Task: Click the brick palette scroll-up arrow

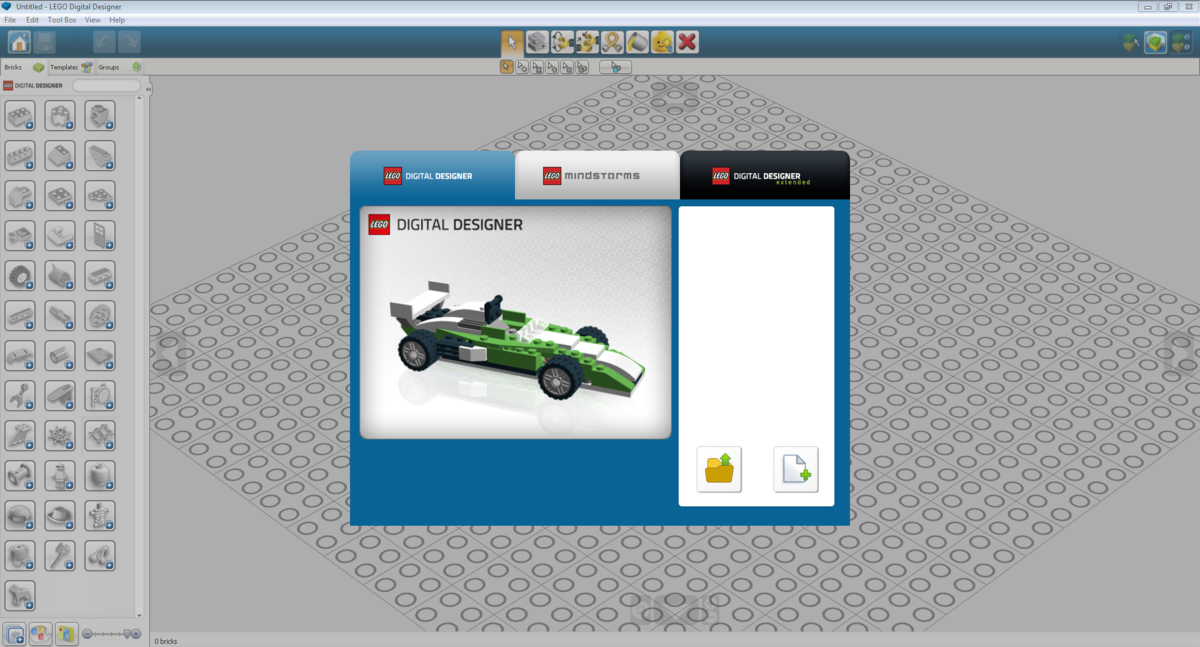Action: (x=140, y=99)
